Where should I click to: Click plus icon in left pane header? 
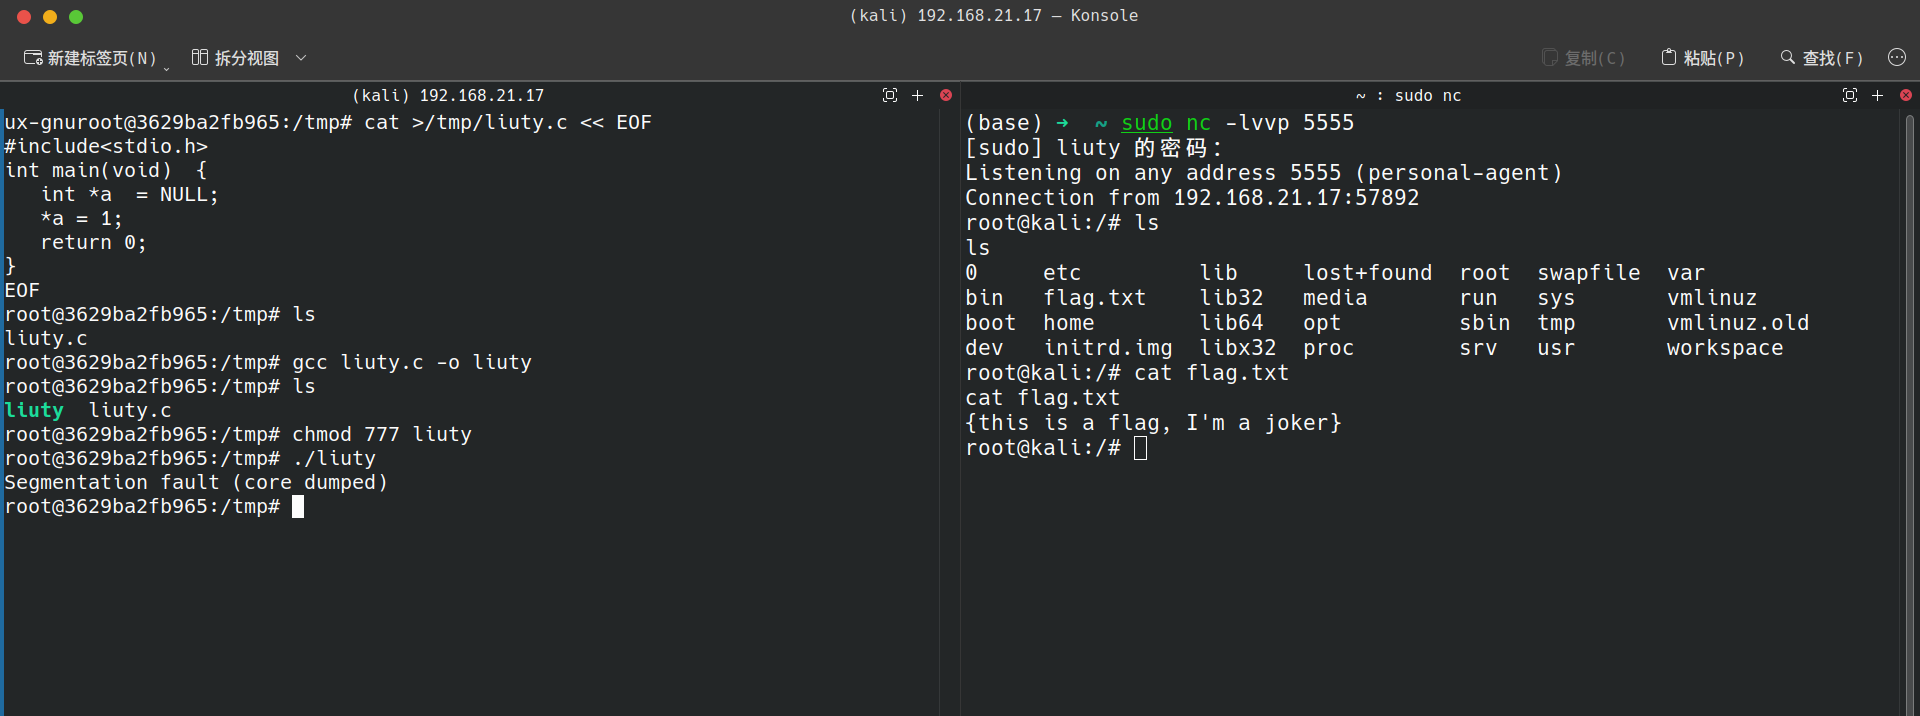pos(918,95)
